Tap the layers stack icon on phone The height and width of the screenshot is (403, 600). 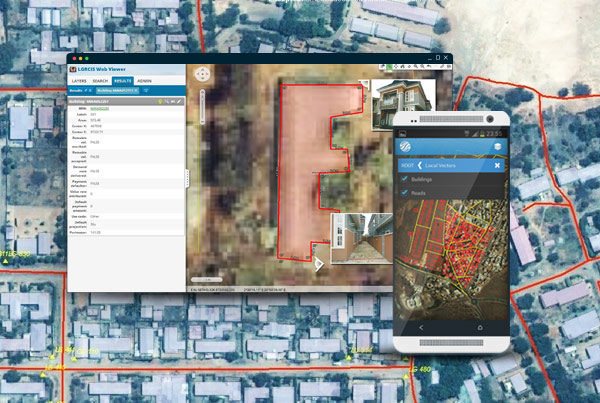497,147
